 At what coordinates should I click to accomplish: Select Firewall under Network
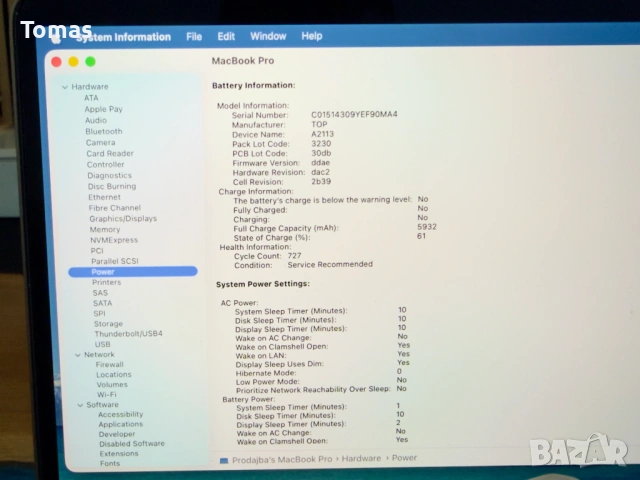pos(109,364)
